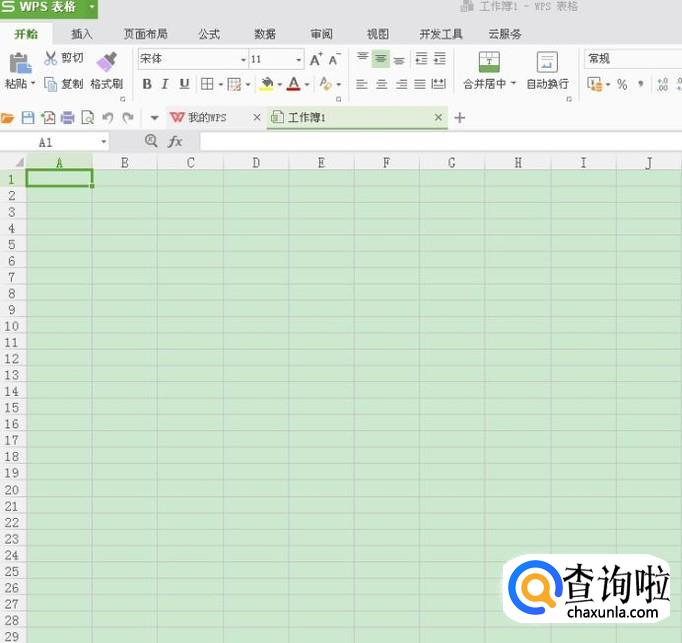Click the formula bar input field
The width and height of the screenshot is (682, 643).
[x=441, y=142]
